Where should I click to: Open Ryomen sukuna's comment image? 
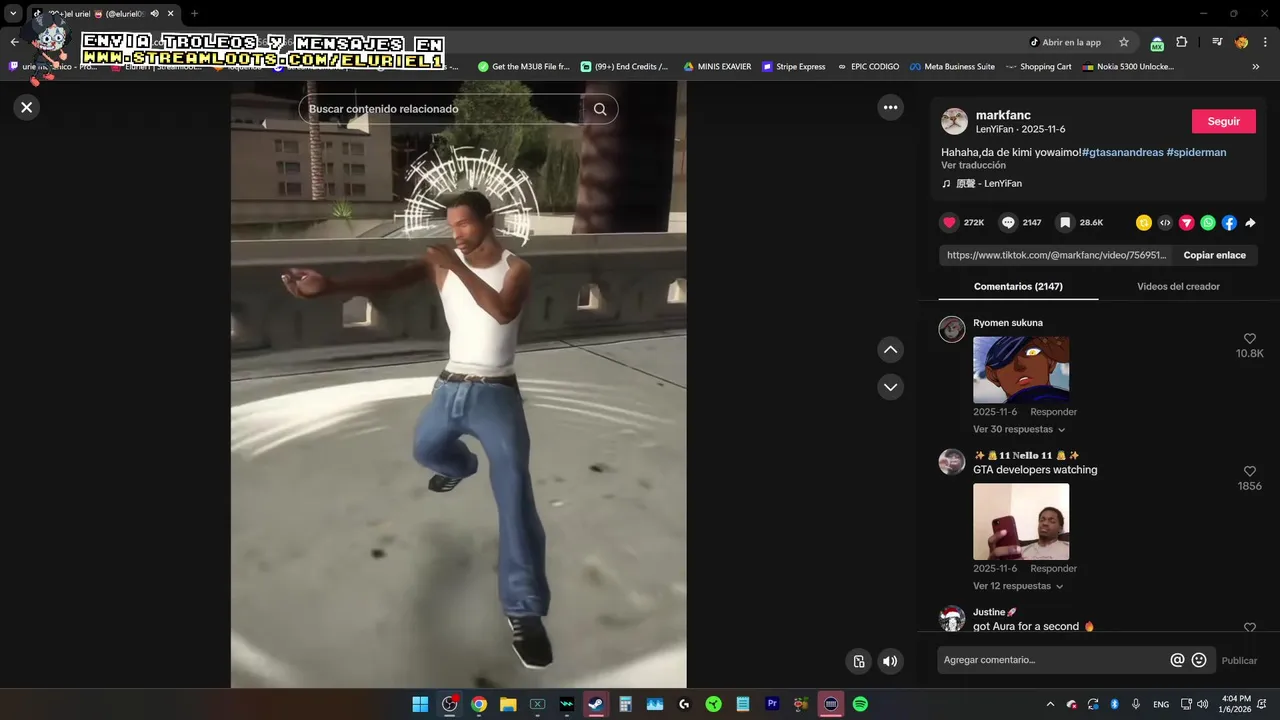pyautogui.click(x=1021, y=370)
